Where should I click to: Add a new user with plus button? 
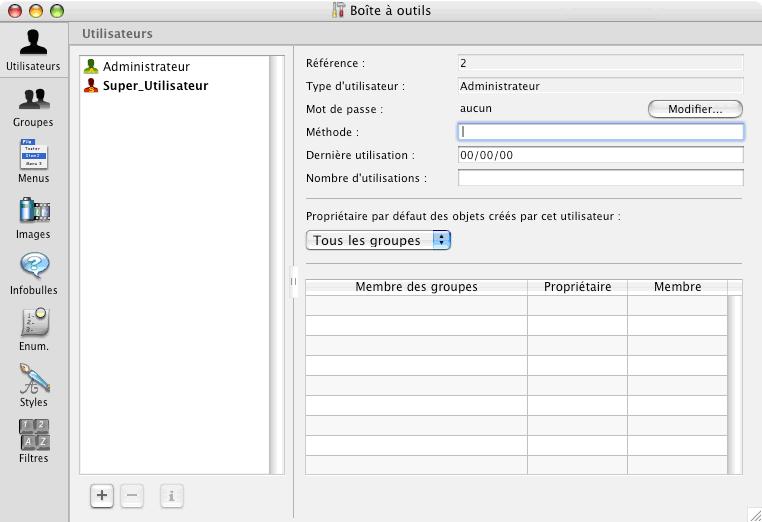tap(102, 495)
